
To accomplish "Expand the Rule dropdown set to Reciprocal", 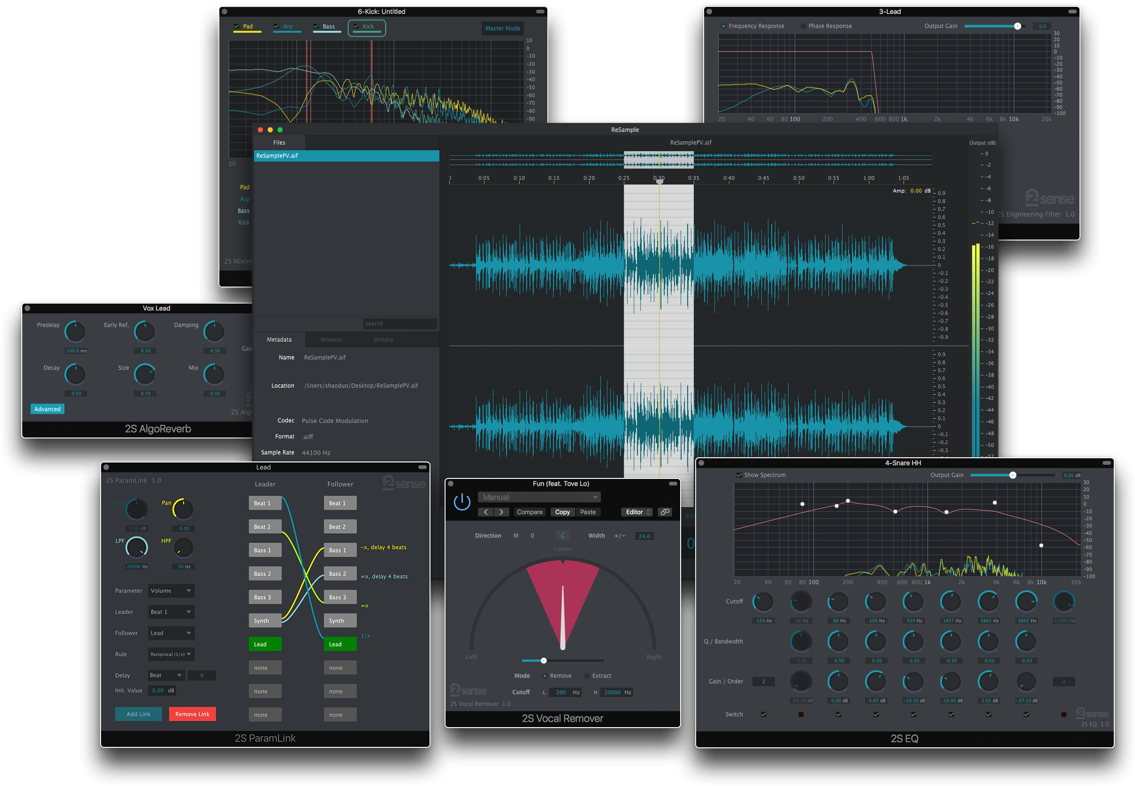I will pyautogui.click(x=171, y=654).
